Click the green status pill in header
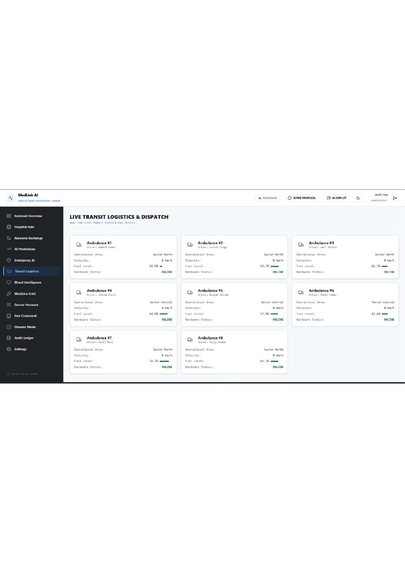Screen dimensions: 405x573 click(x=268, y=198)
